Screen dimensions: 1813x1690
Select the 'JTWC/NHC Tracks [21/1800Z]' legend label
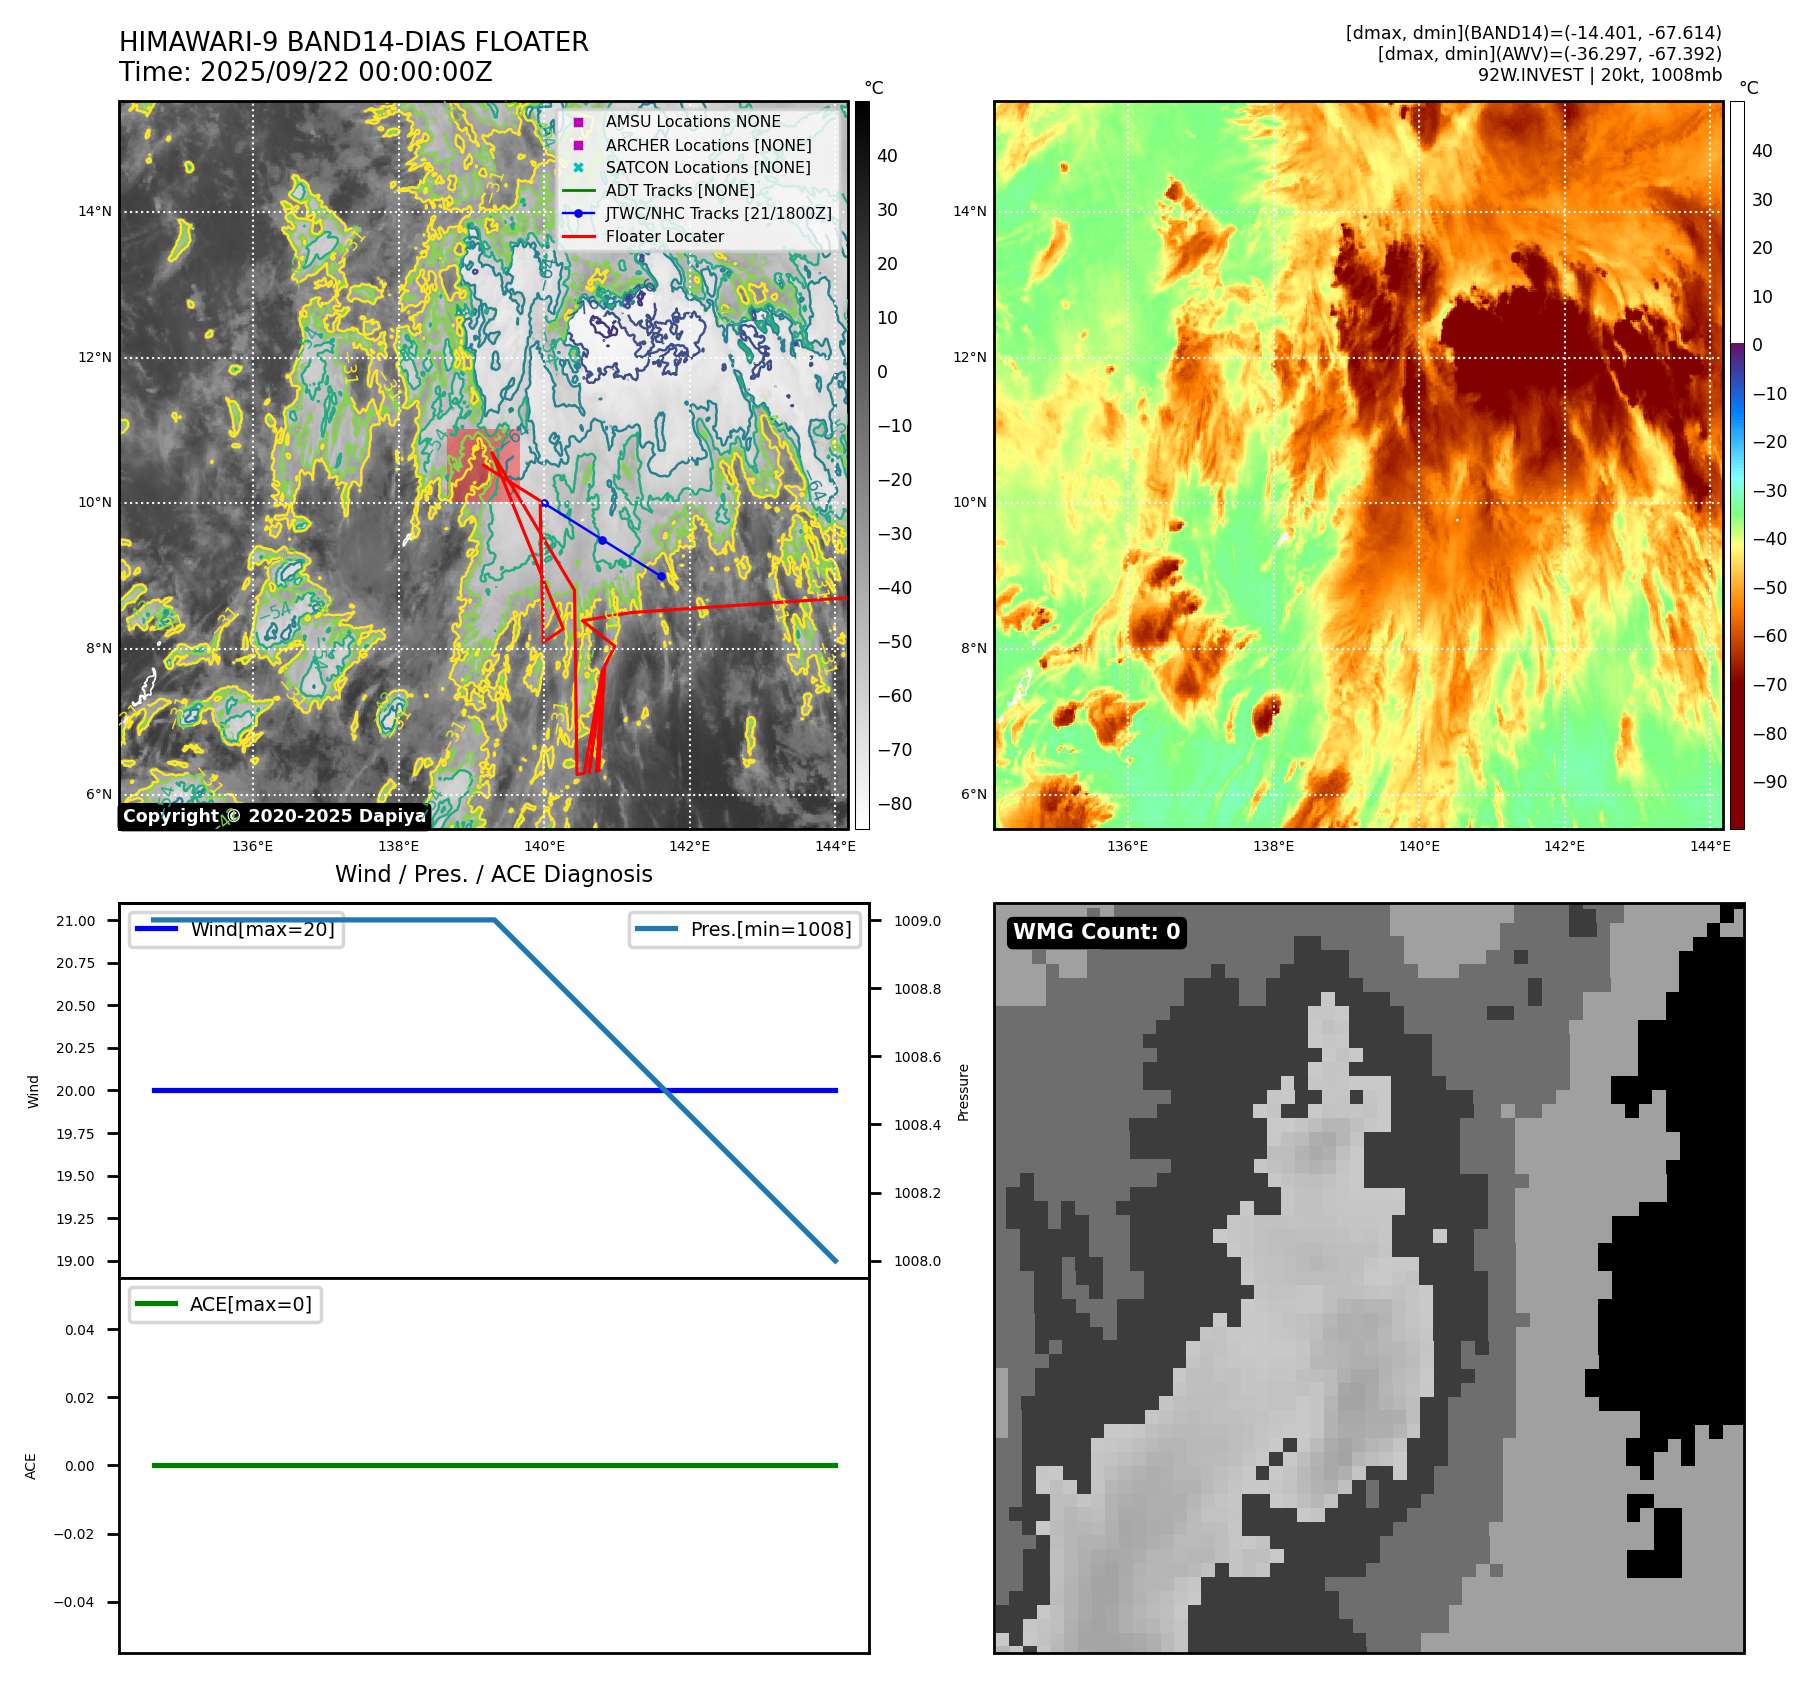pyautogui.click(x=718, y=214)
